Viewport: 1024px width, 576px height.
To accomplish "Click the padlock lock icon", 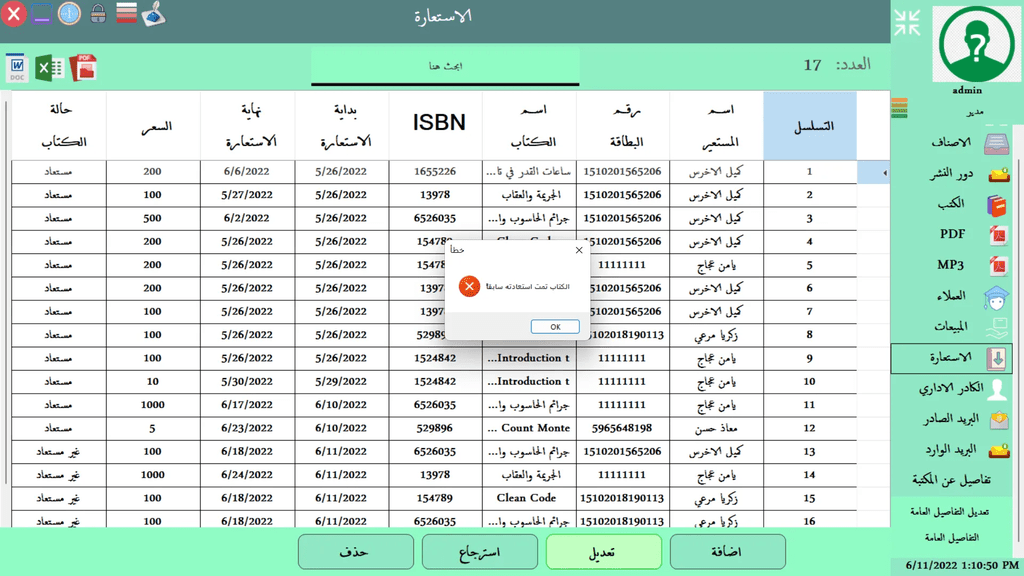I will [x=98, y=13].
